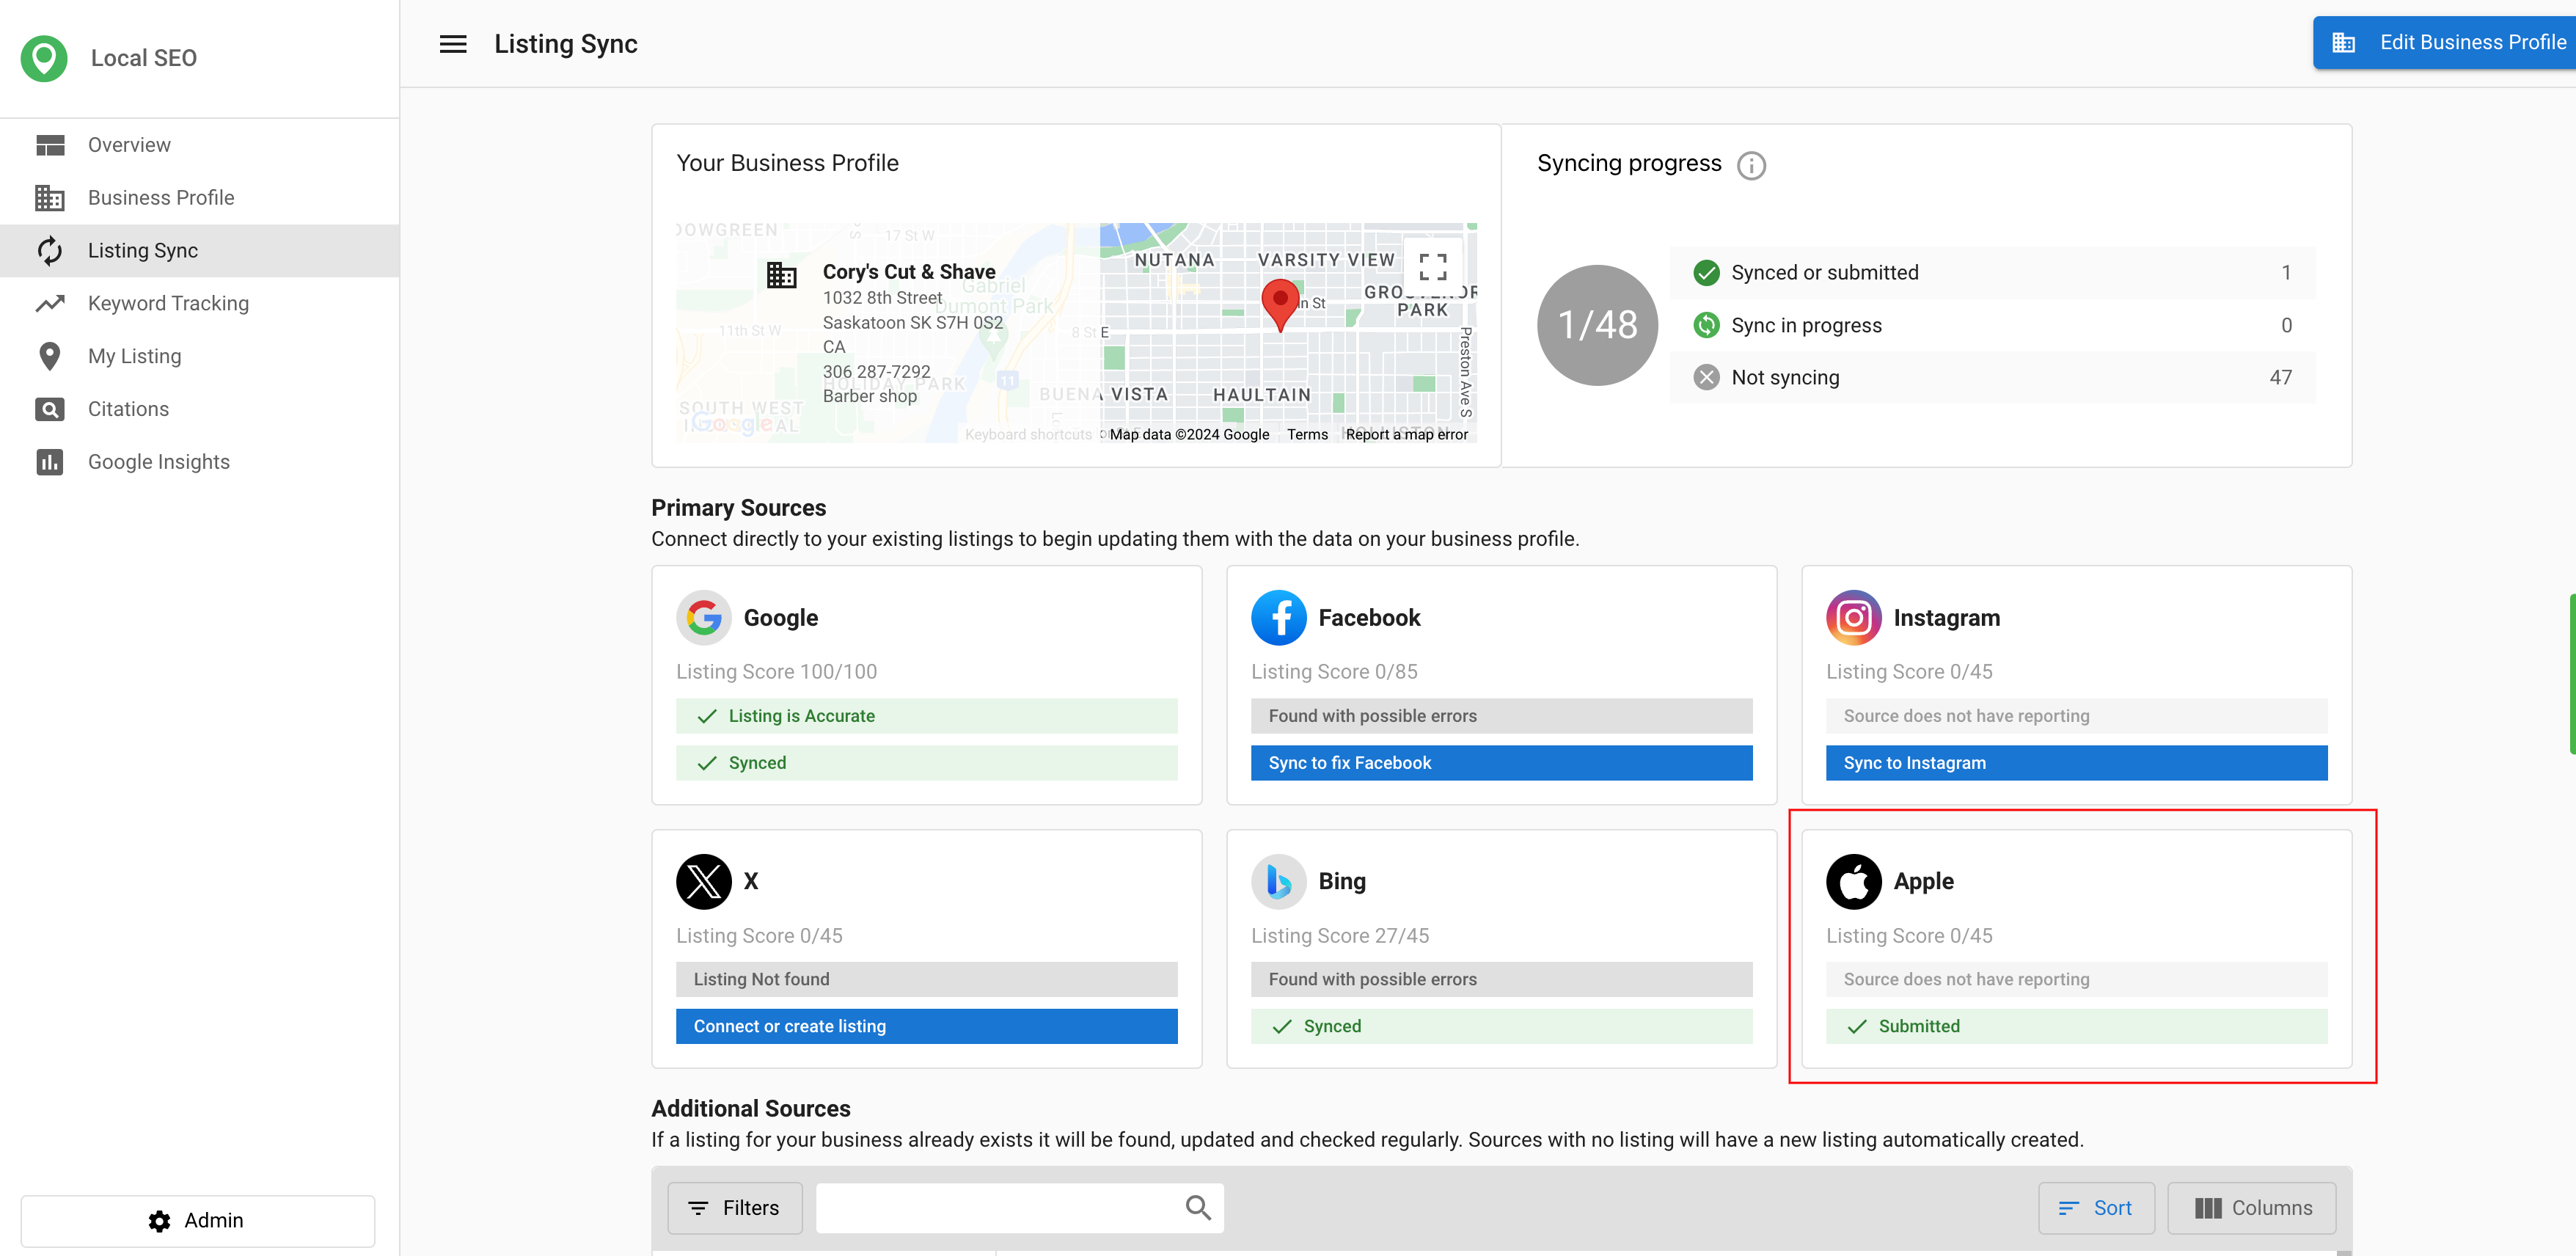Open Google Insights in the sidebar
2576x1256 pixels.
click(200, 462)
